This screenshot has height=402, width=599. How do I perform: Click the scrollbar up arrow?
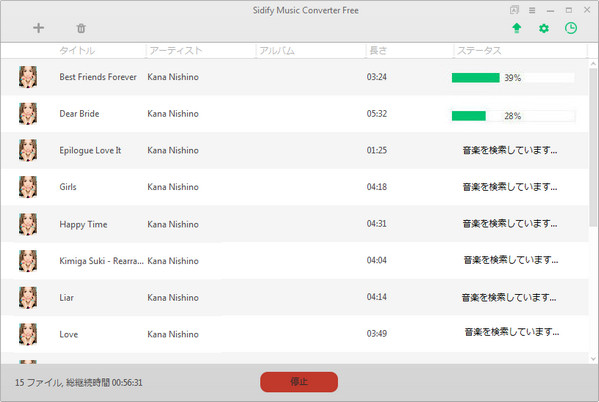click(593, 64)
